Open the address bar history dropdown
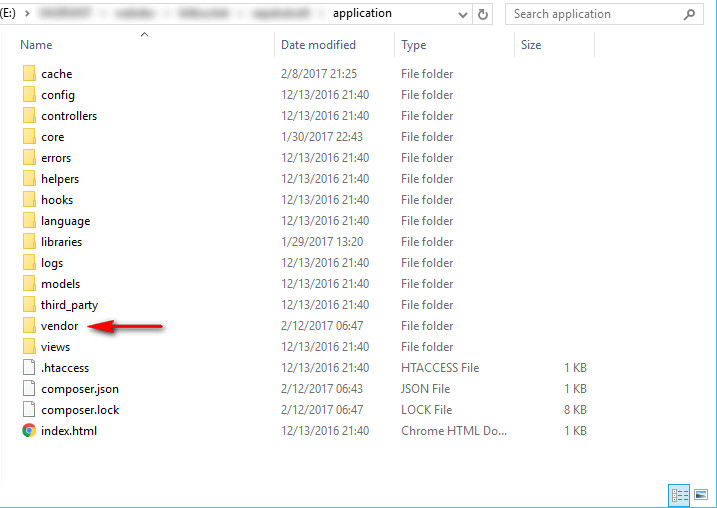The width and height of the screenshot is (717, 508). click(x=461, y=14)
